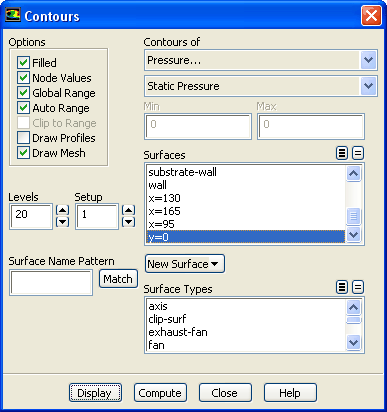Deselect all surfaces icon above Surfaces list
The image size is (387, 412).
(x=358, y=153)
